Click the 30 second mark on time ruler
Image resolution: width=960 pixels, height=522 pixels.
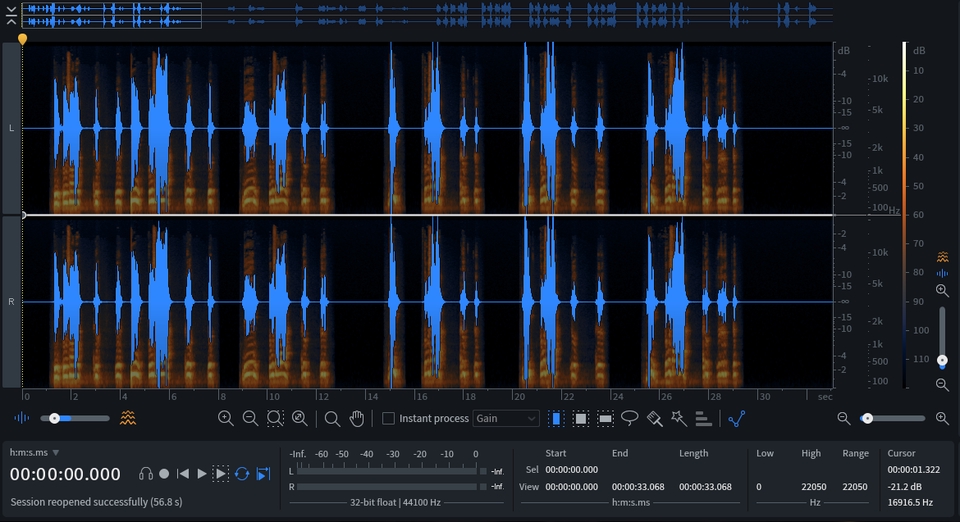[x=764, y=396]
